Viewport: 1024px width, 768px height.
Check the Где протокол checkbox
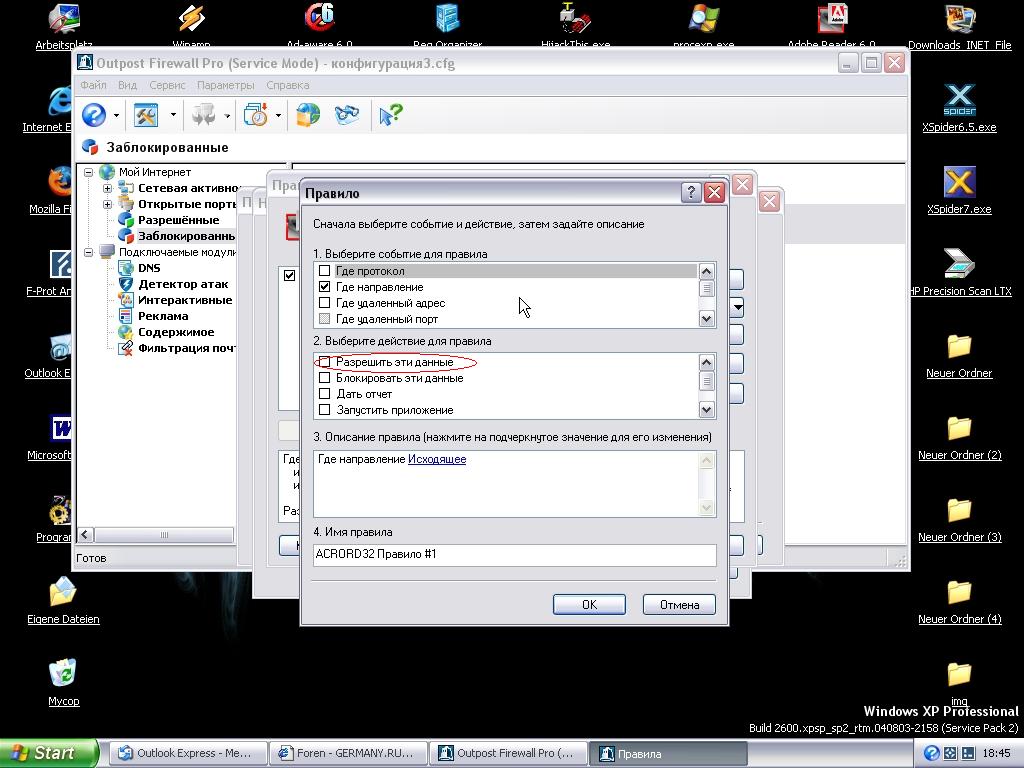coord(324,271)
